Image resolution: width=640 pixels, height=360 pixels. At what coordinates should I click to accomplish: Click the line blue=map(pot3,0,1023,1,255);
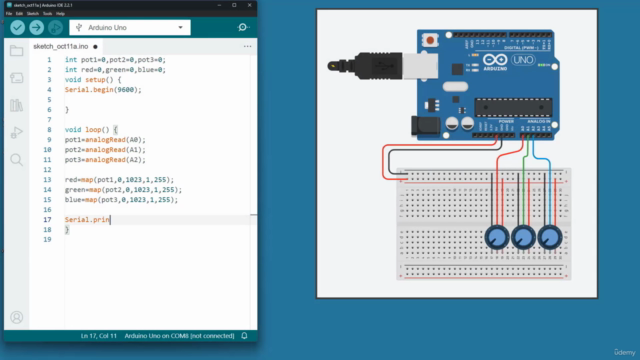pos(121,200)
